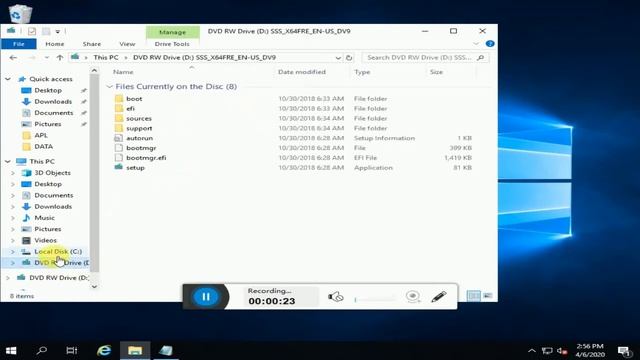This screenshot has width=640, height=360.
Task: Pause the screen recording
Action: click(x=206, y=297)
